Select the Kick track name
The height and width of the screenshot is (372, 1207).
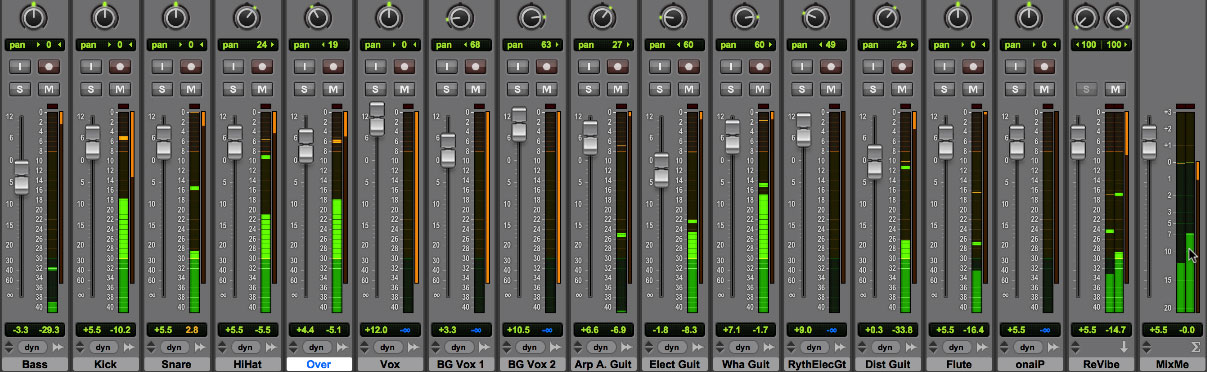[105, 364]
